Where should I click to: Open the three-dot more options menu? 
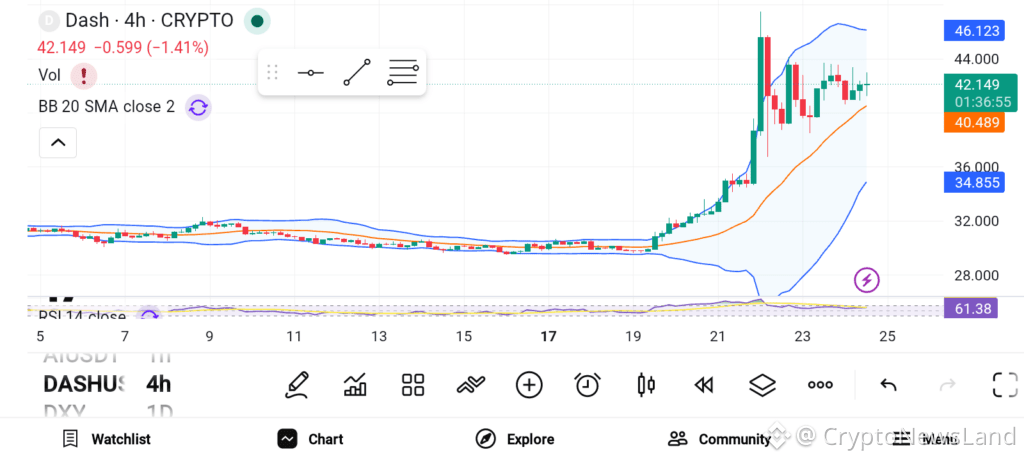pyautogui.click(x=820, y=385)
